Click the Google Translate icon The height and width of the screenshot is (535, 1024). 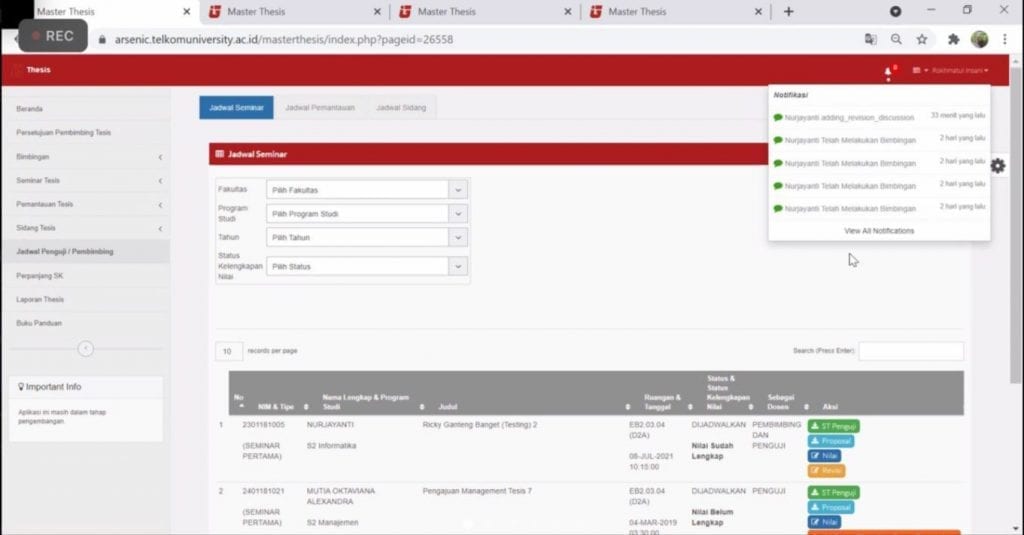tap(870, 39)
